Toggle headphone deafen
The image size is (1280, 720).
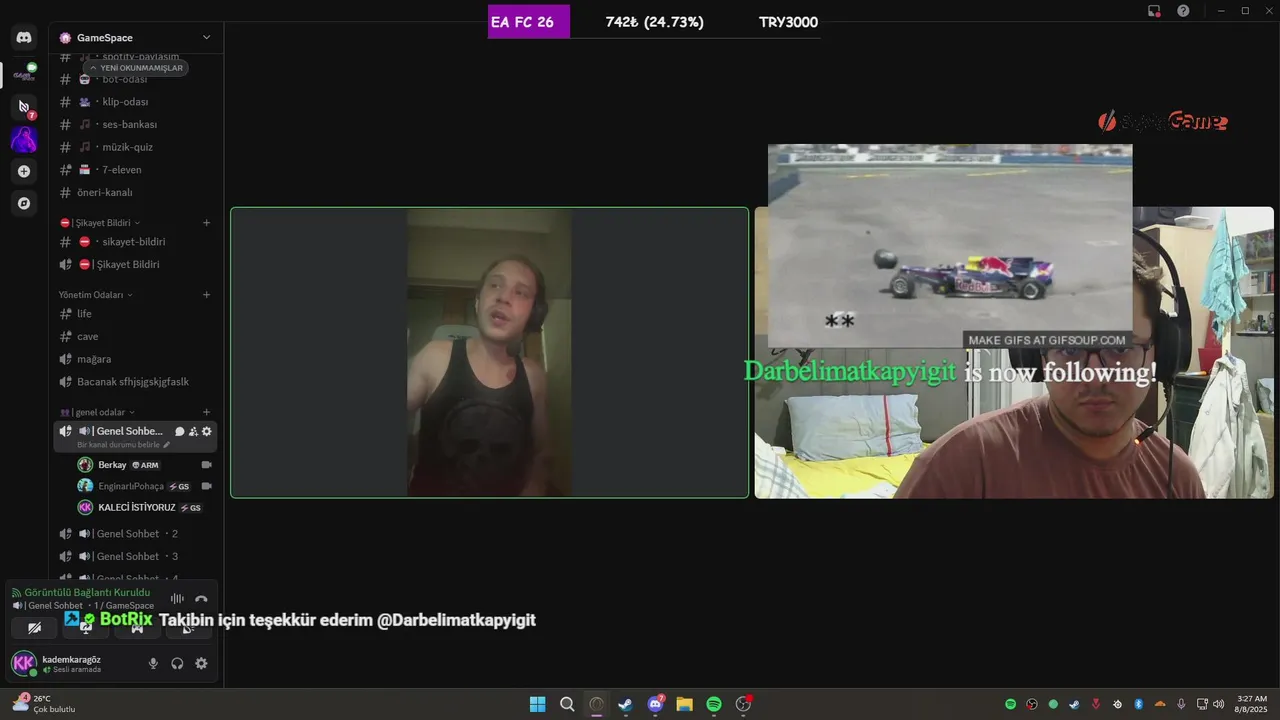(177, 663)
